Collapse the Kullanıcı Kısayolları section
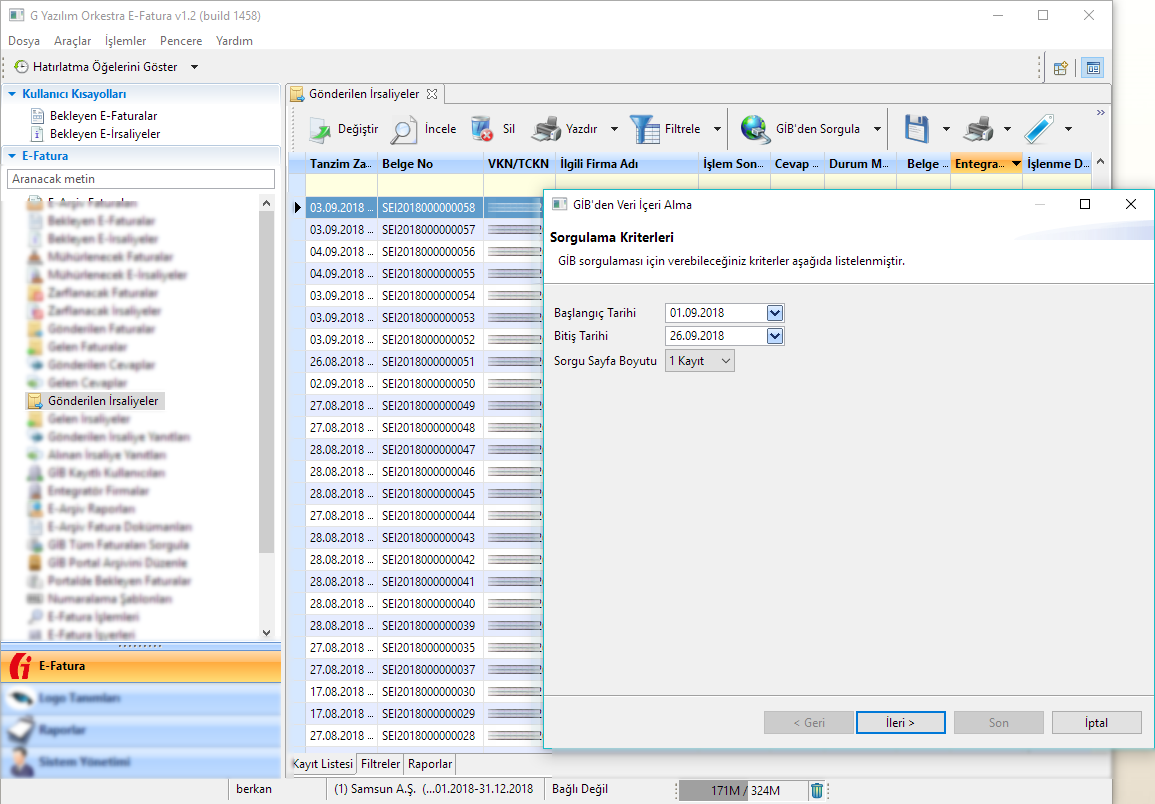 click(12, 94)
